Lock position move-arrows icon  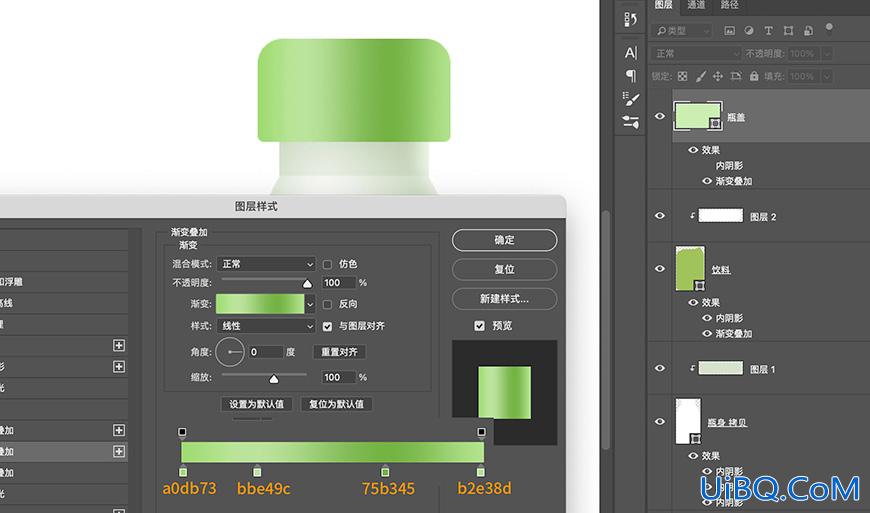click(718, 76)
